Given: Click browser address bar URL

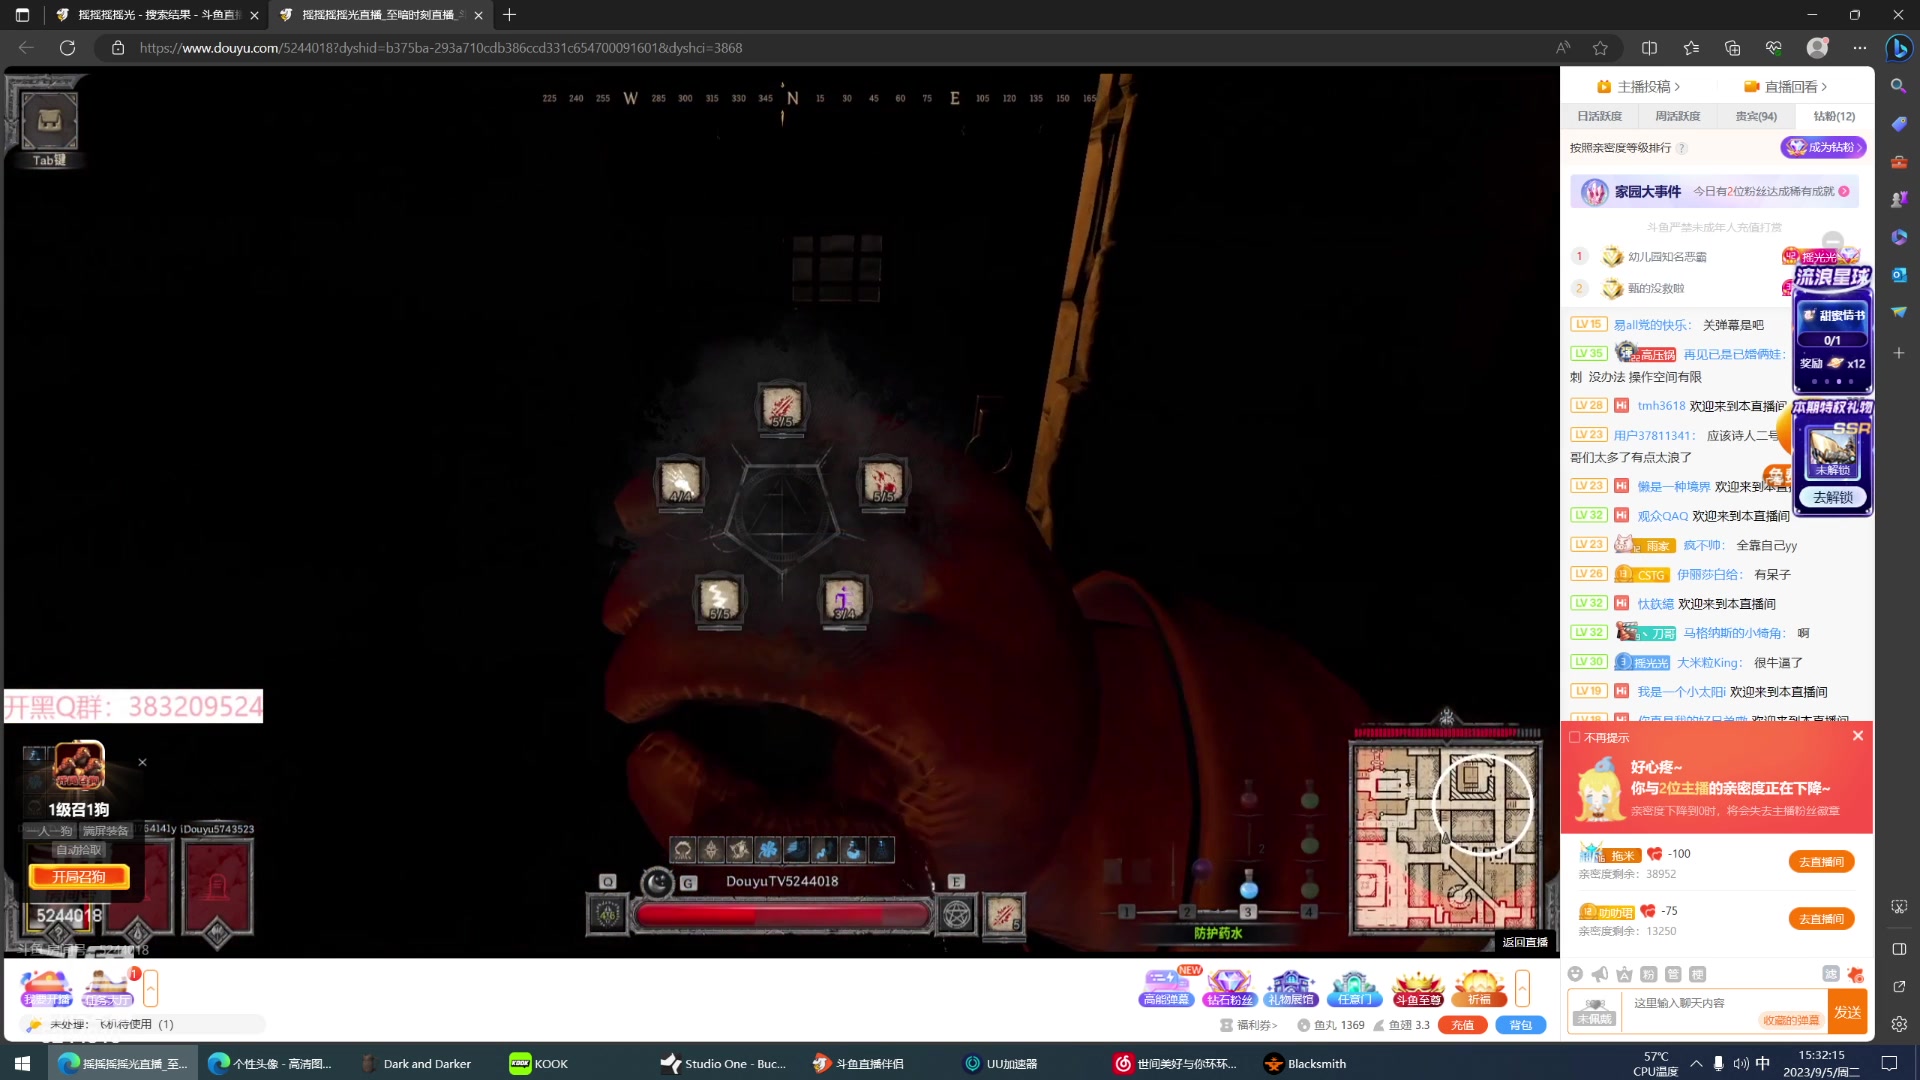Looking at the screenshot, I should [441, 47].
